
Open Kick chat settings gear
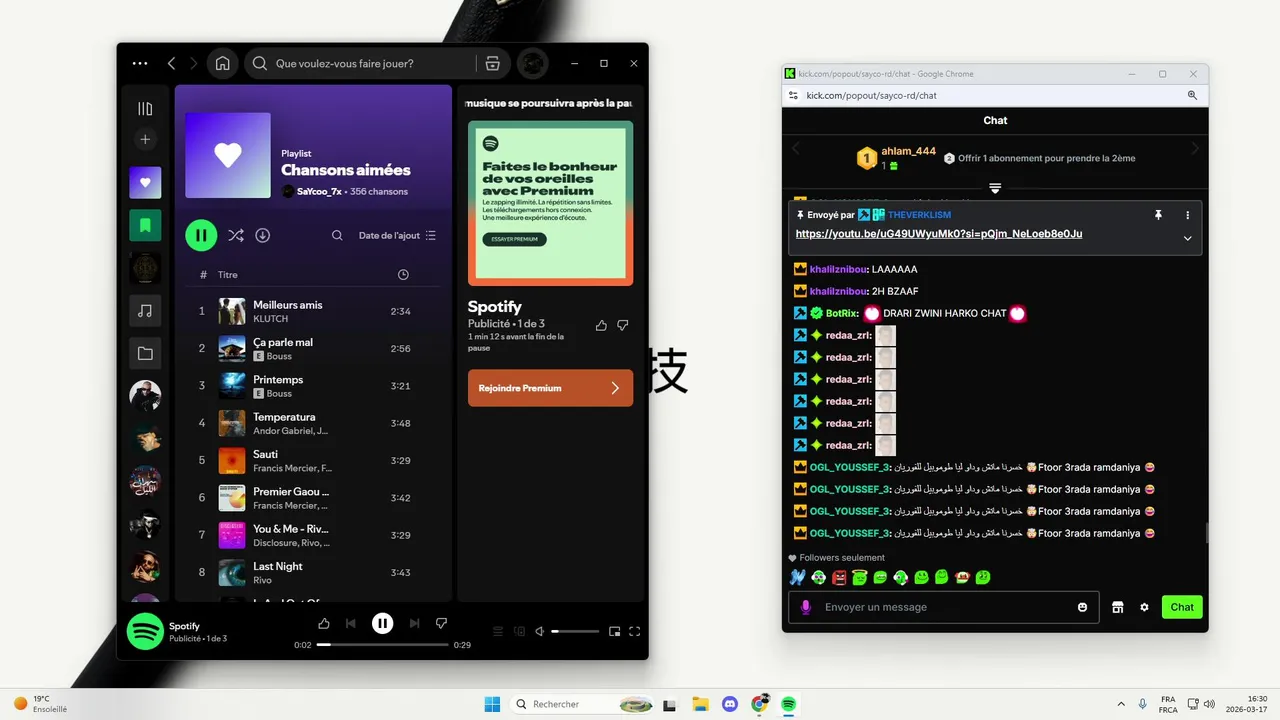1144,607
